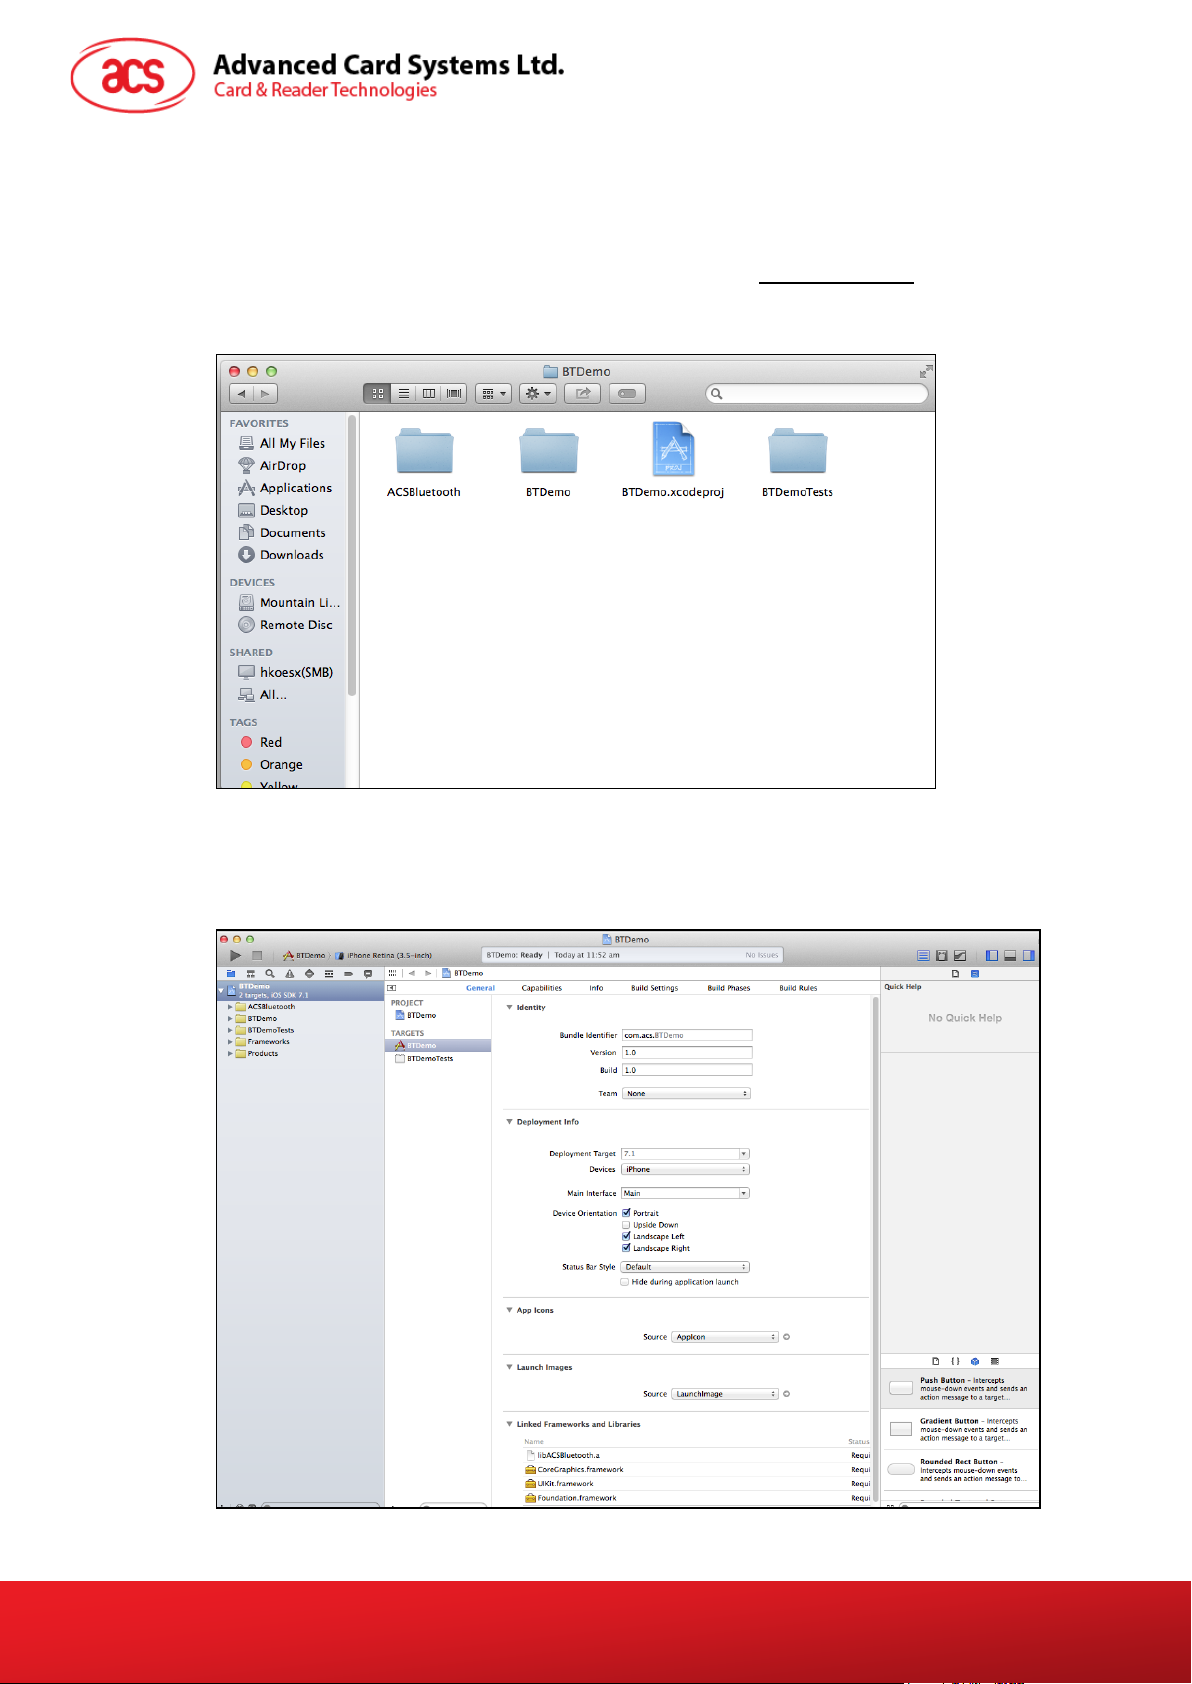This screenshot has width=1192, height=1684.
Task: Show the Quick Help inspector in Xcode
Action: coord(975,973)
